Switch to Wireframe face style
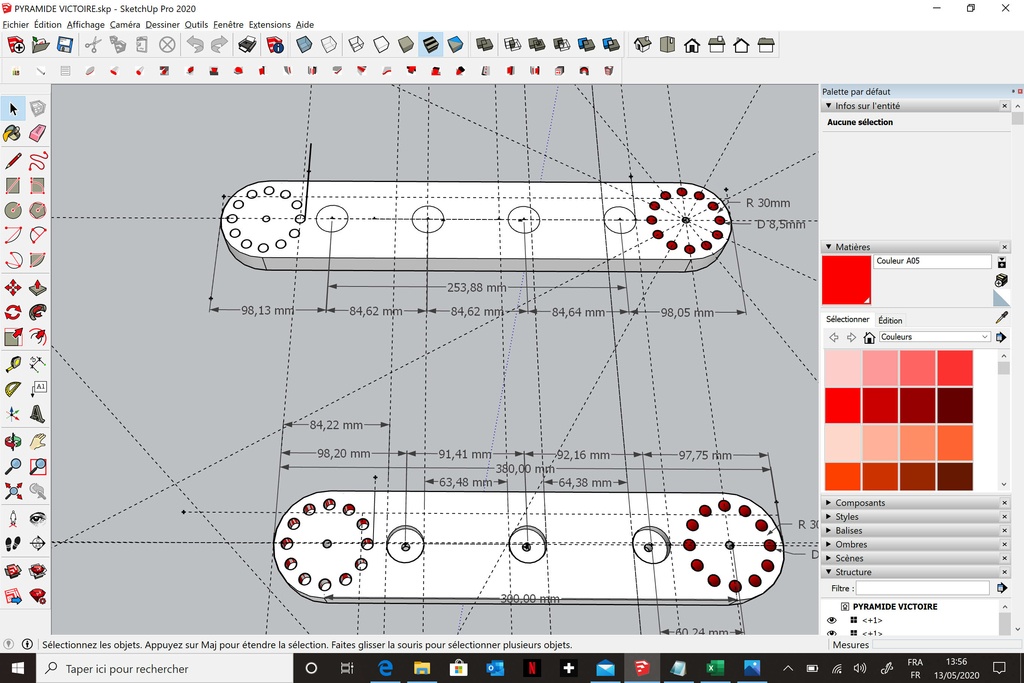The image size is (1024, 683). pyautogui.click(x=357, y=45)
